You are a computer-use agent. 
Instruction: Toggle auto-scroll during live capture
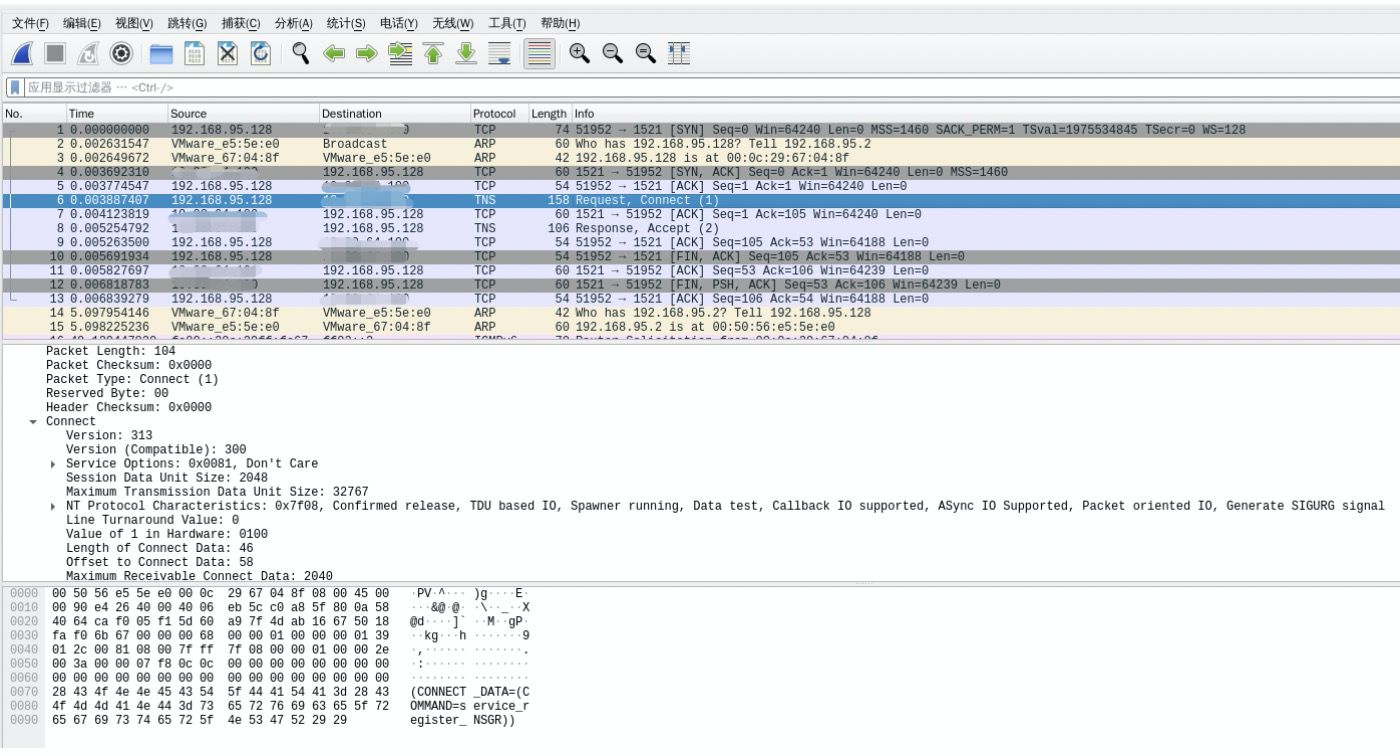click(500, 53)
